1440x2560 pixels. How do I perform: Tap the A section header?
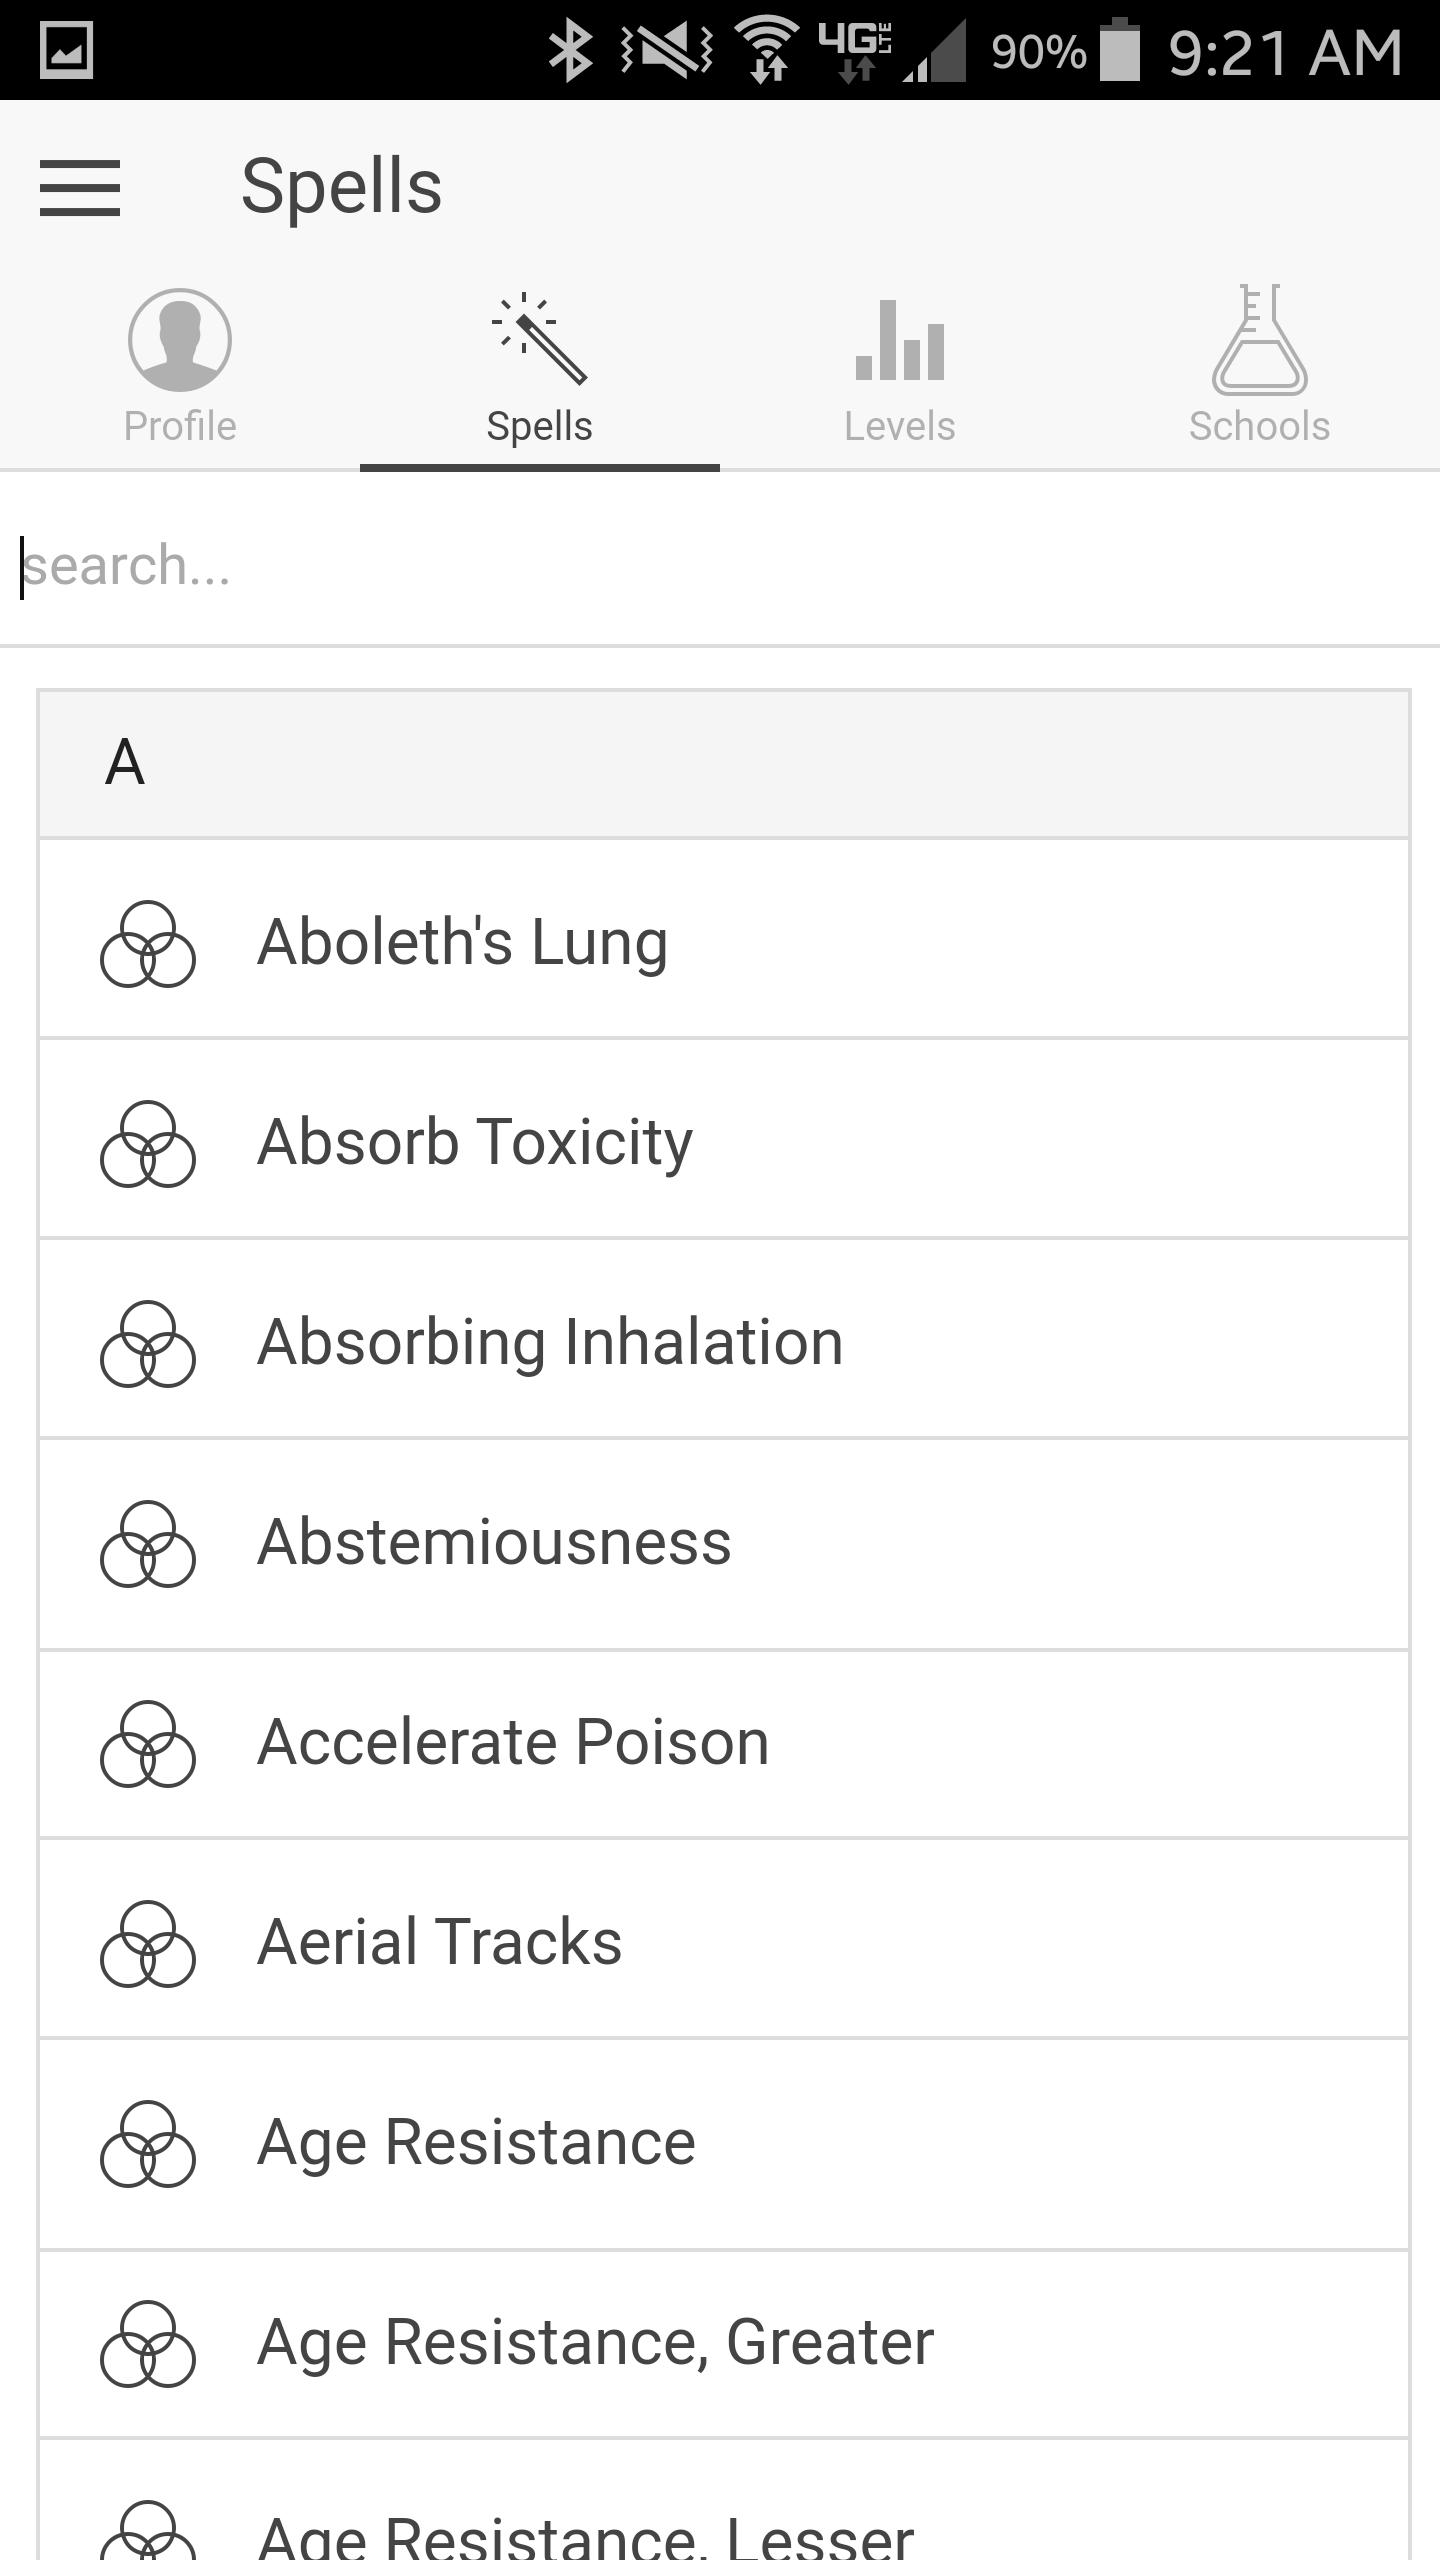coord(724,764)
